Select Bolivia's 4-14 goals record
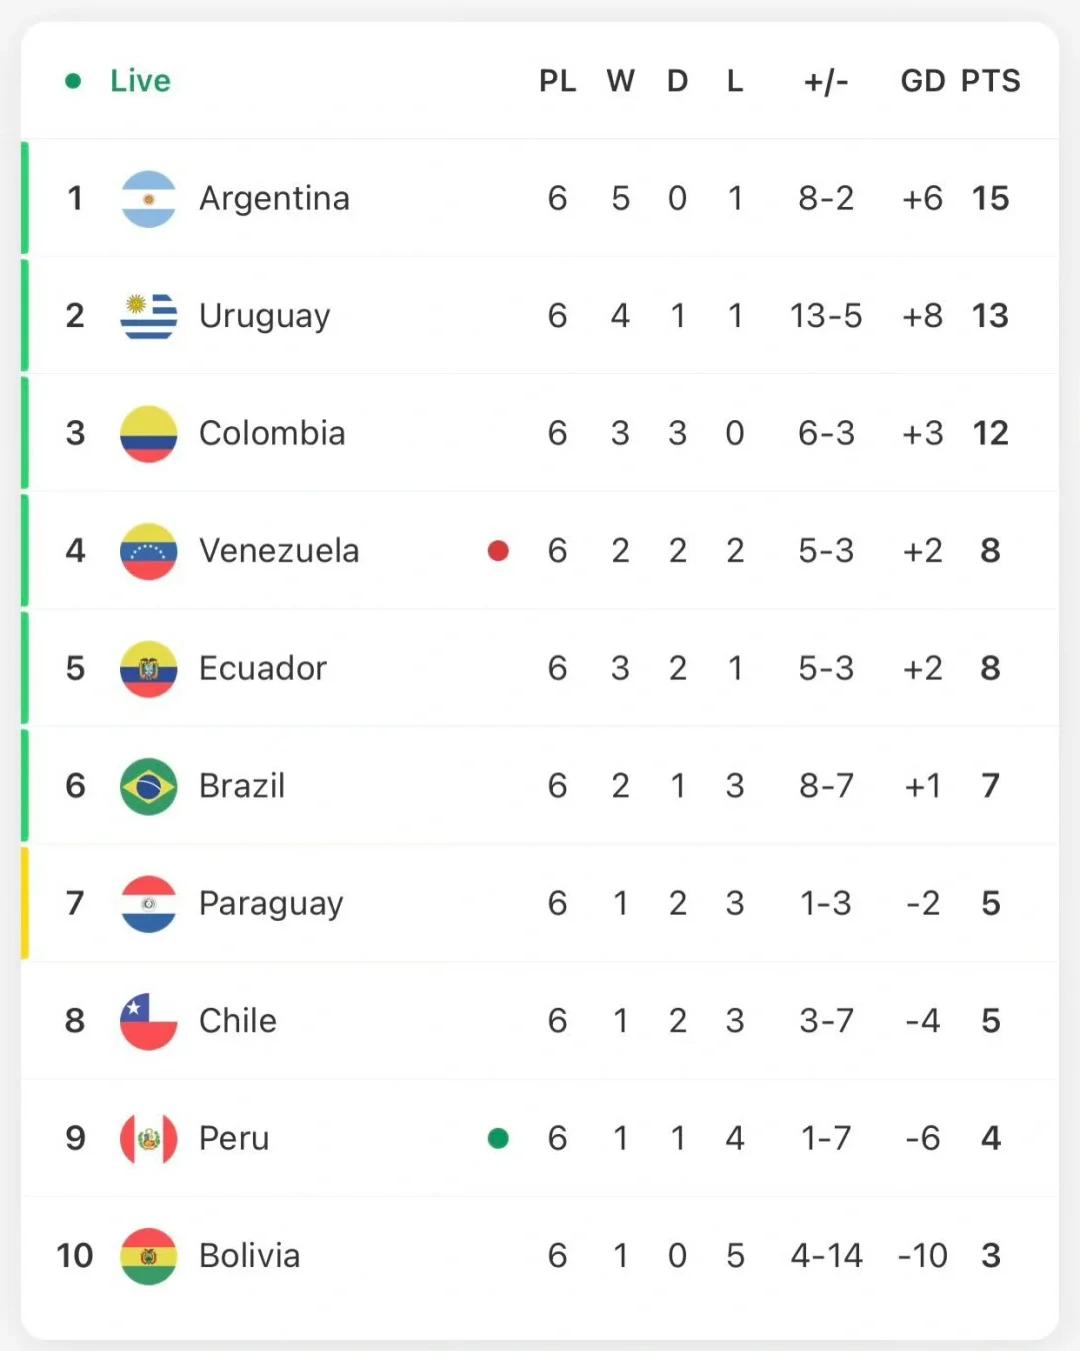1080x1351 pixels. pos(826,1256)
